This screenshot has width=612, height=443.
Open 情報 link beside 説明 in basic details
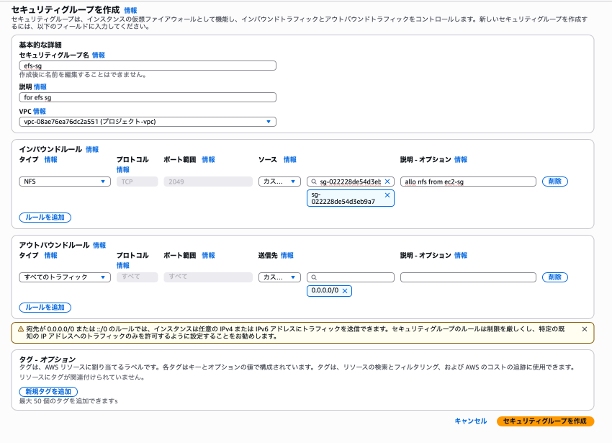click(40, 87)
